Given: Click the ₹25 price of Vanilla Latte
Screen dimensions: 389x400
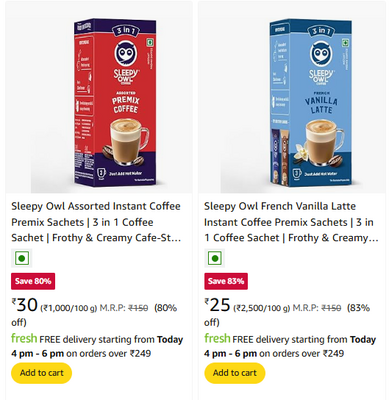Looking at the screenshot, I should (x=217, y=305).
